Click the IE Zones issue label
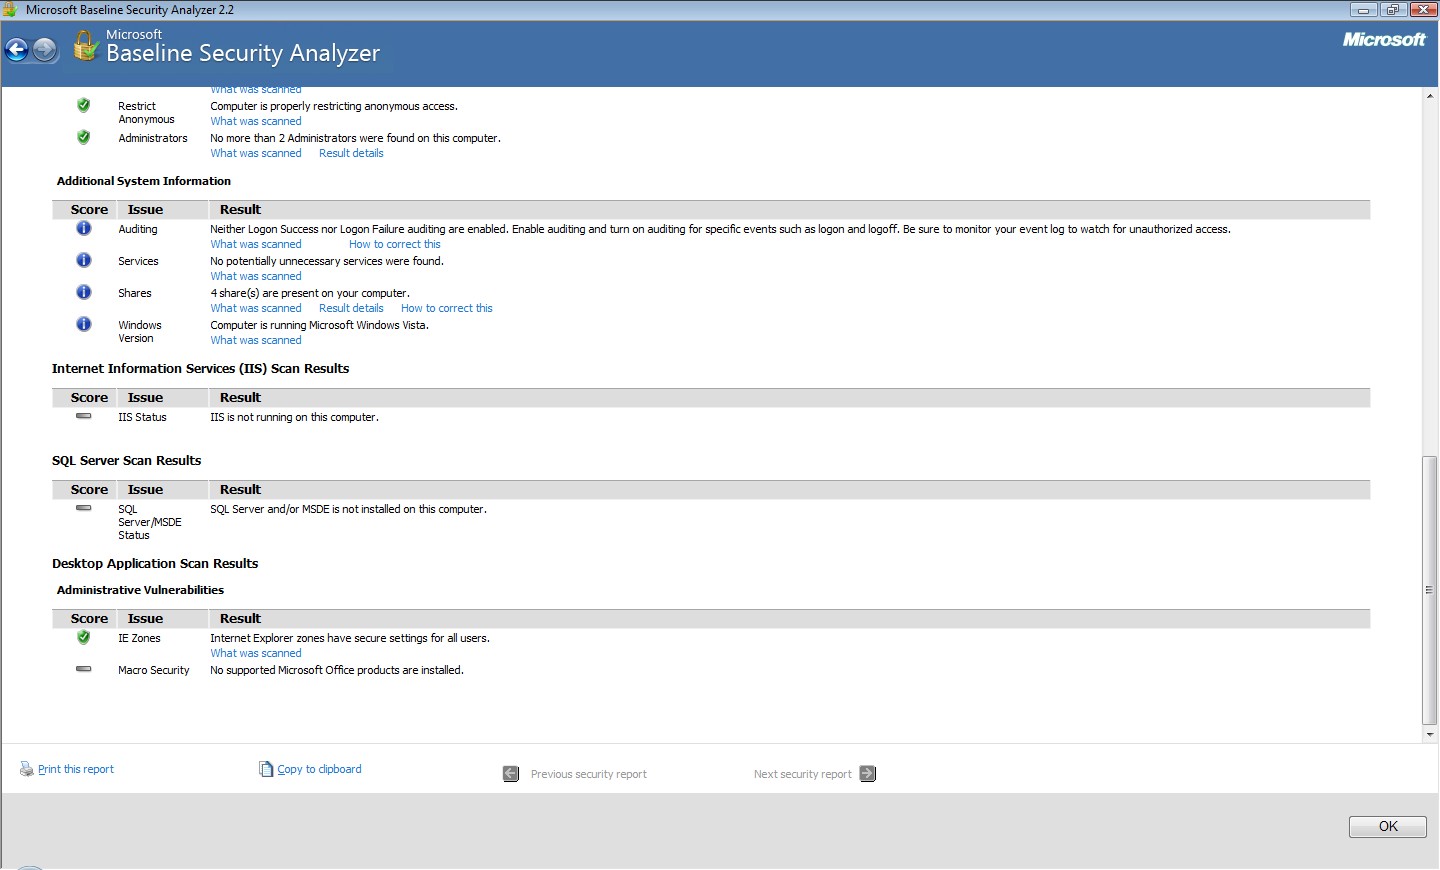This screenshot has height=870, width=1440. [x=139, y=638]
